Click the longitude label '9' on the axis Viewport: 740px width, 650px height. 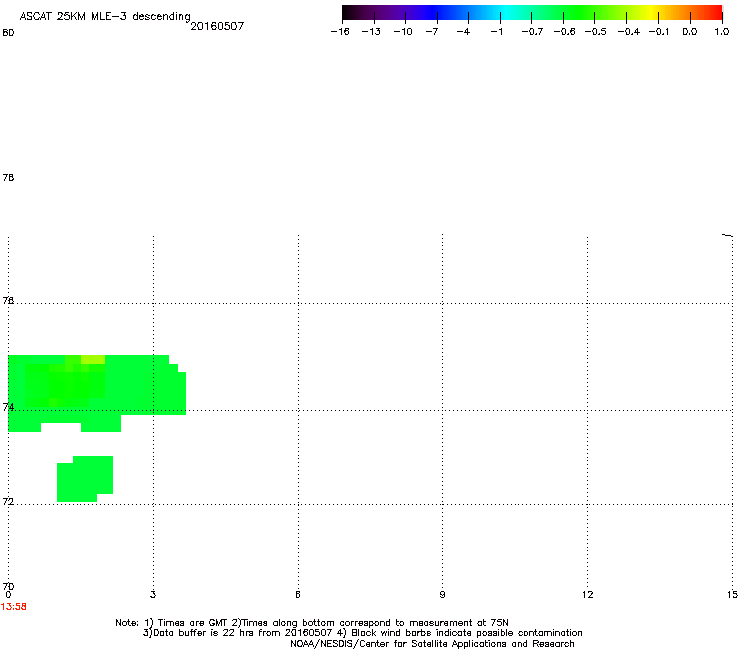click(x=442, y=595)
